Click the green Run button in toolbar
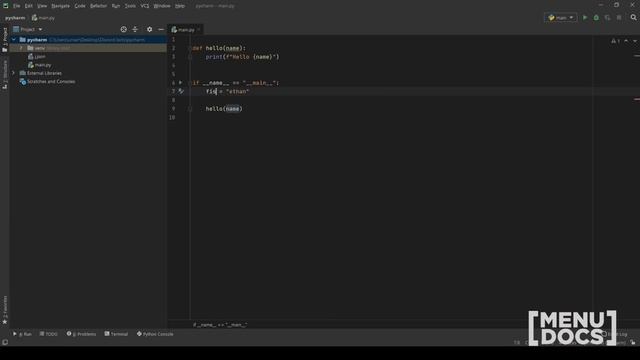 585,18
